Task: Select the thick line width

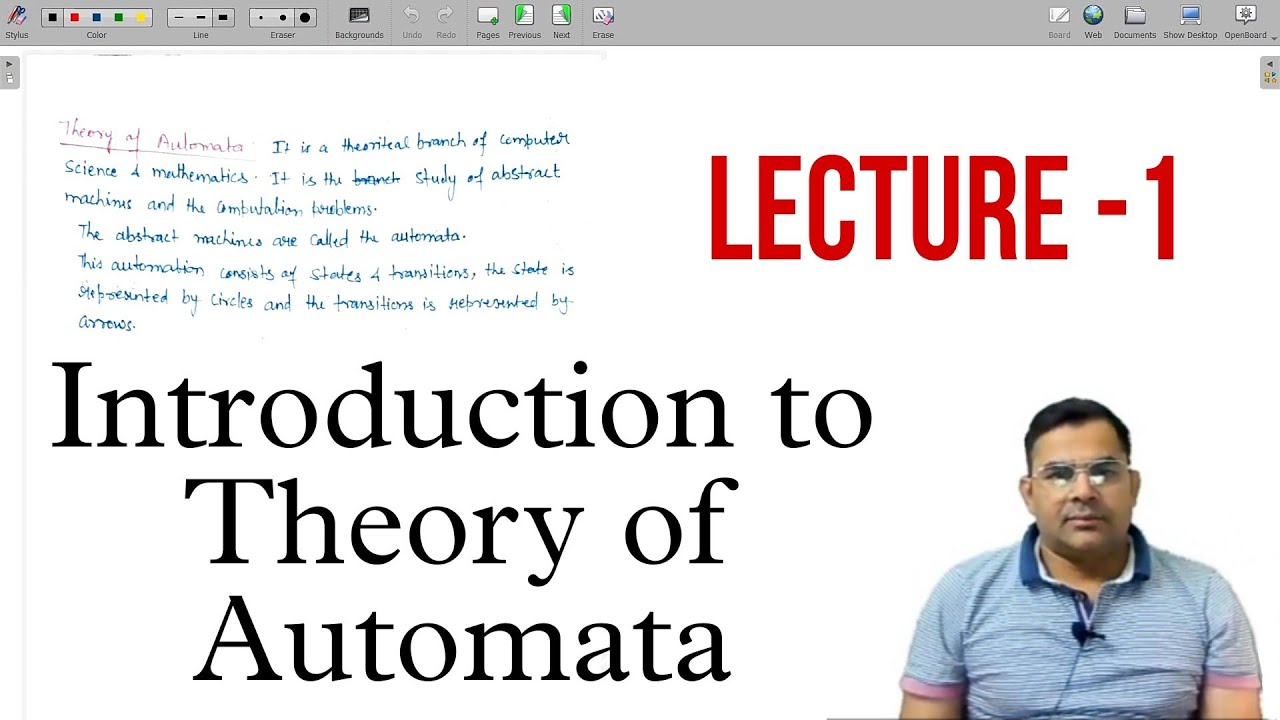Action: click(x=223, y=17)
